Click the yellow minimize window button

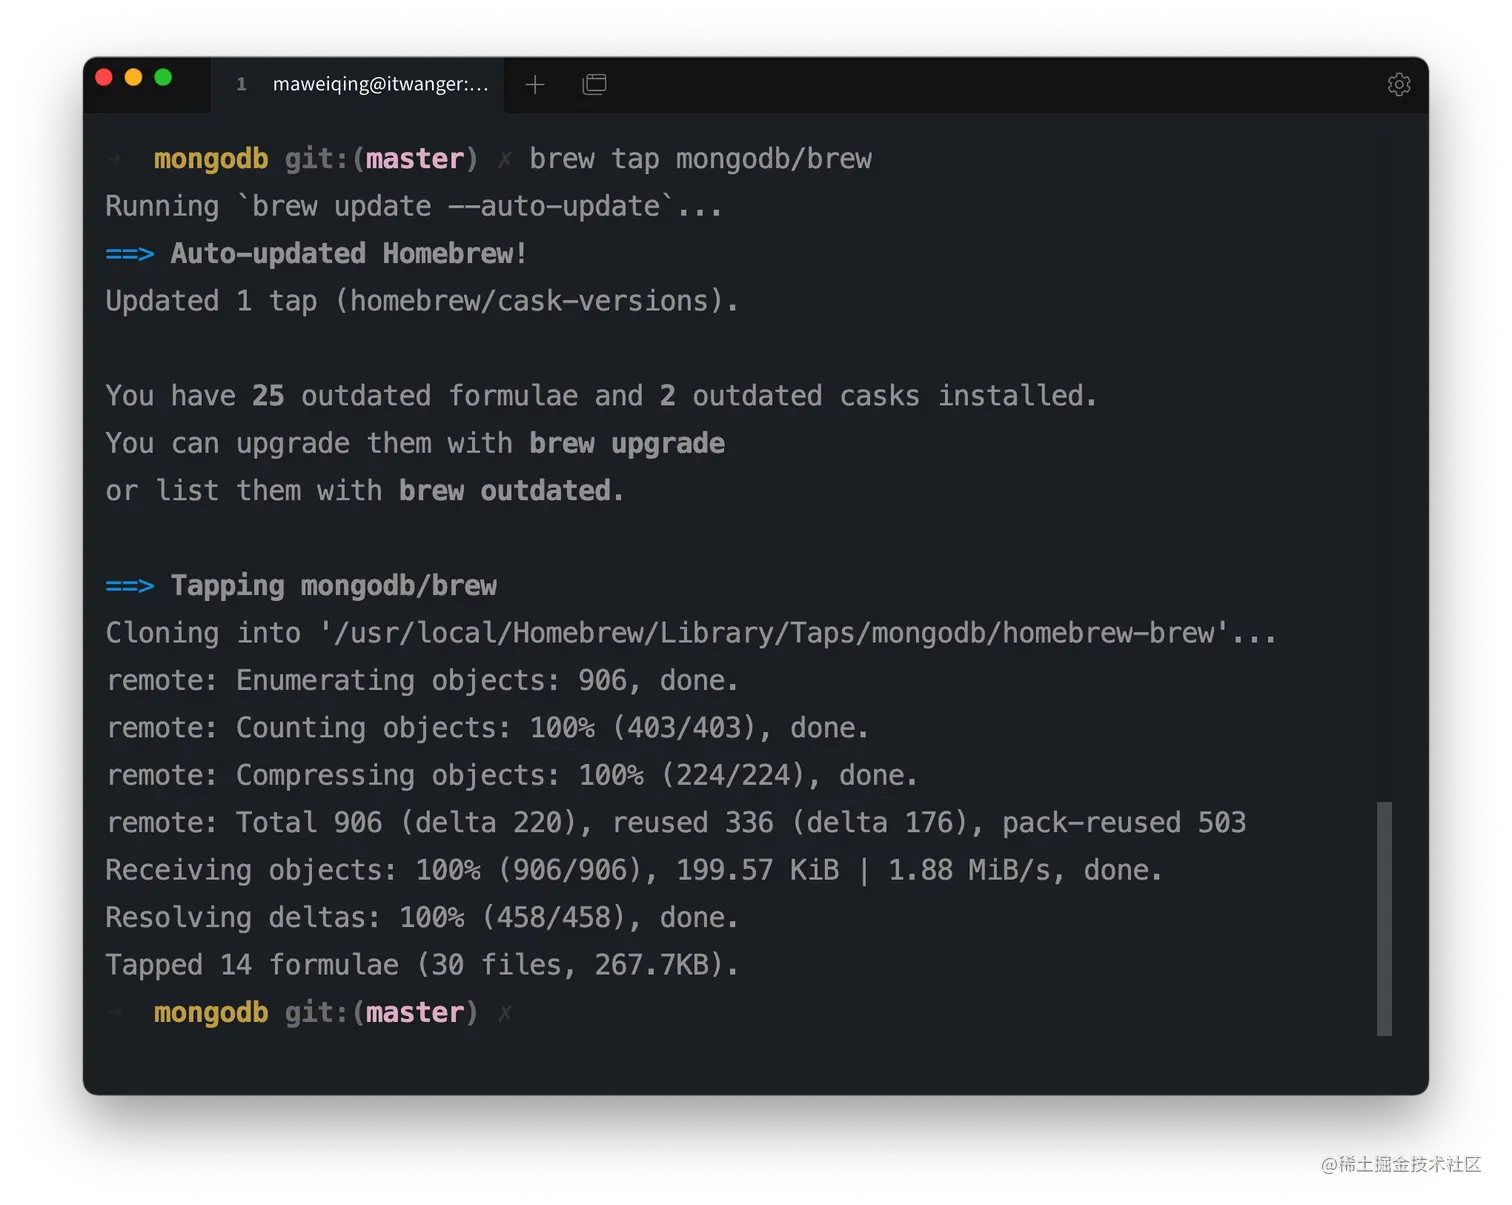click(x=133, y=77)
